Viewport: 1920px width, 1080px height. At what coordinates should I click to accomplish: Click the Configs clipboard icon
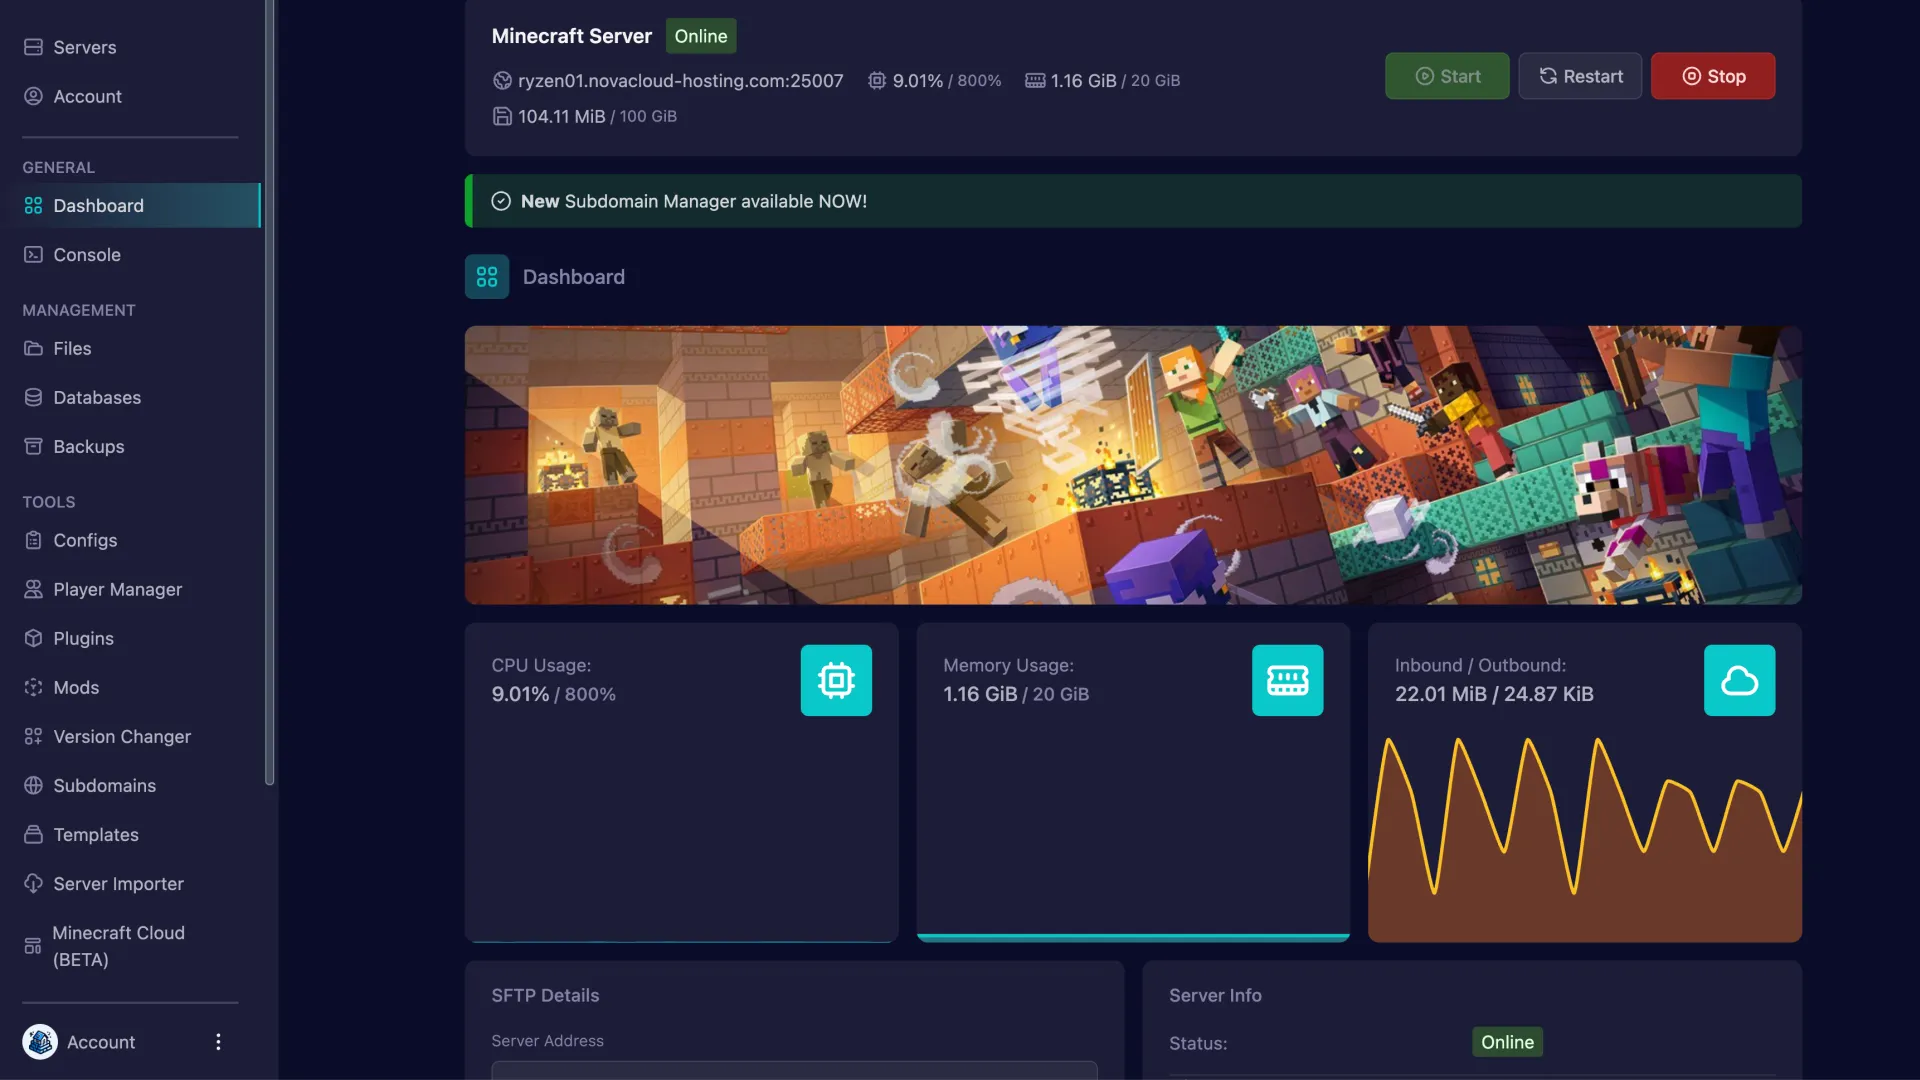pos(33,540)
